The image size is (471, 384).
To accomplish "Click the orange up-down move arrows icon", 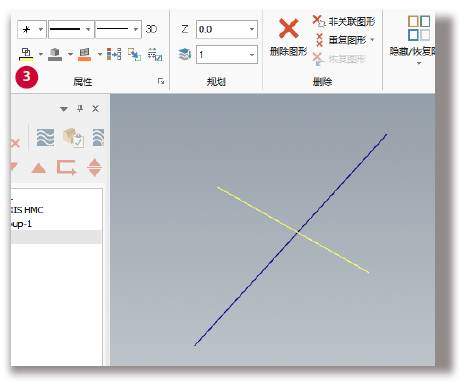I will (94, 167).
